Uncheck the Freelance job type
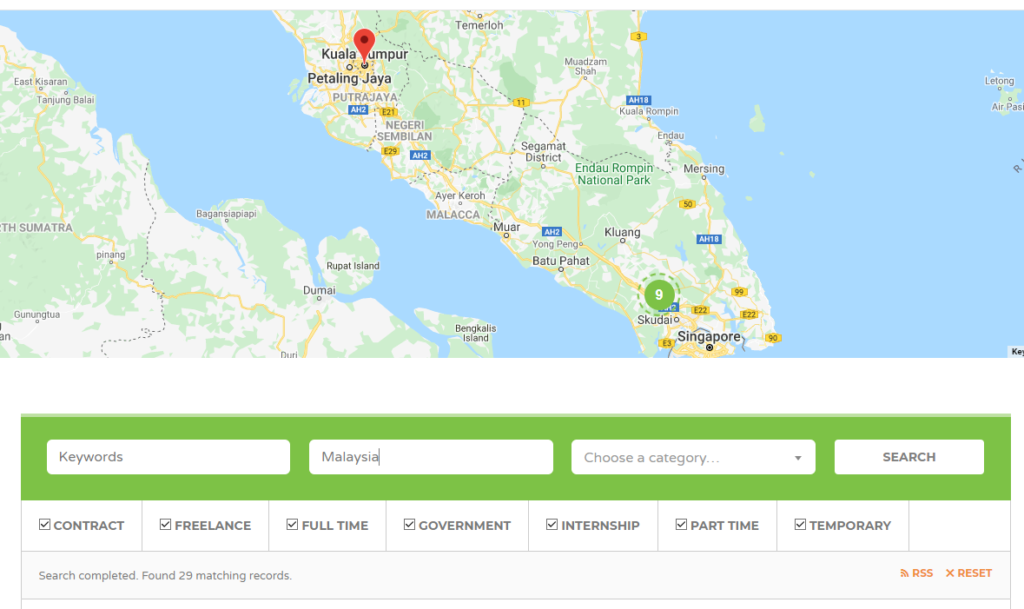 [165, 525]
